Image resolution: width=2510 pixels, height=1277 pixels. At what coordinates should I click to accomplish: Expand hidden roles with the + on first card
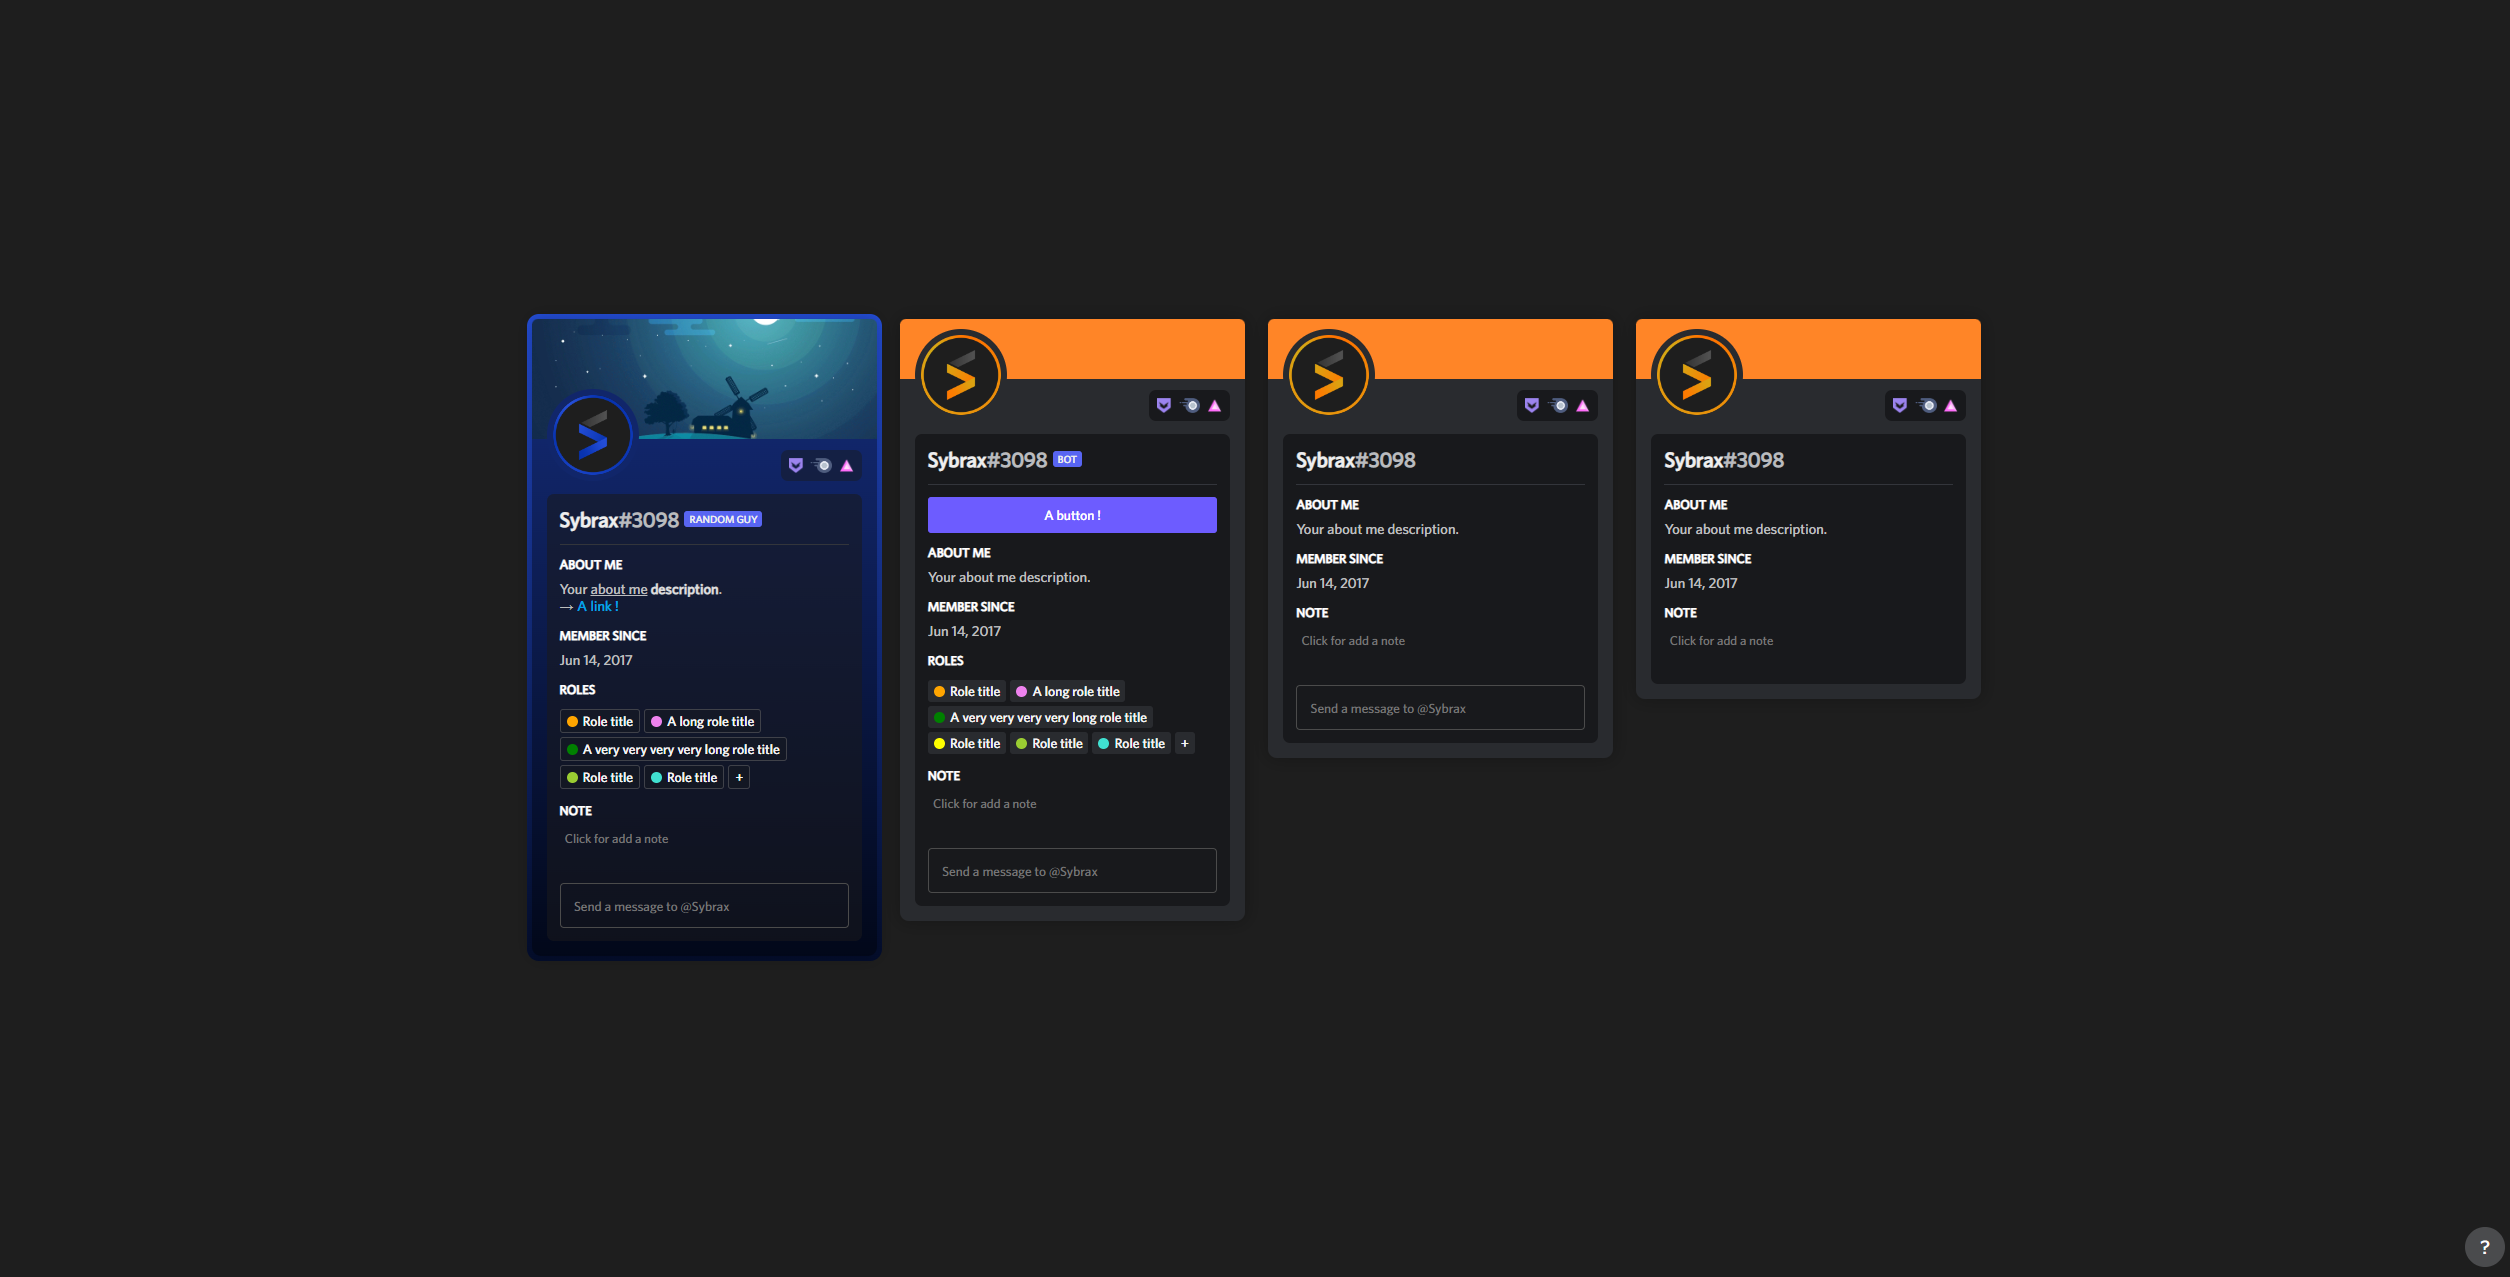(739, 777)
